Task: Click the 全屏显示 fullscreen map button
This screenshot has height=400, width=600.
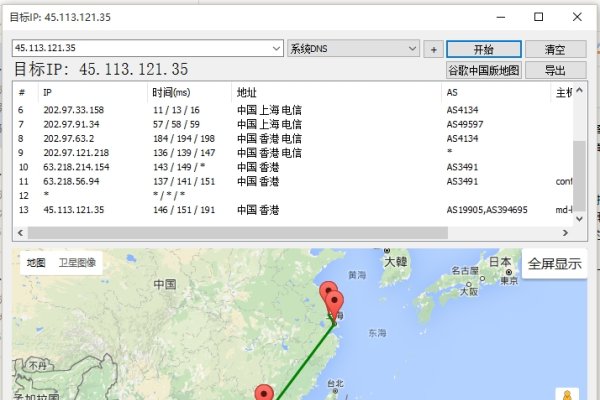Action: pyautogui.click(x=554, y=264)
